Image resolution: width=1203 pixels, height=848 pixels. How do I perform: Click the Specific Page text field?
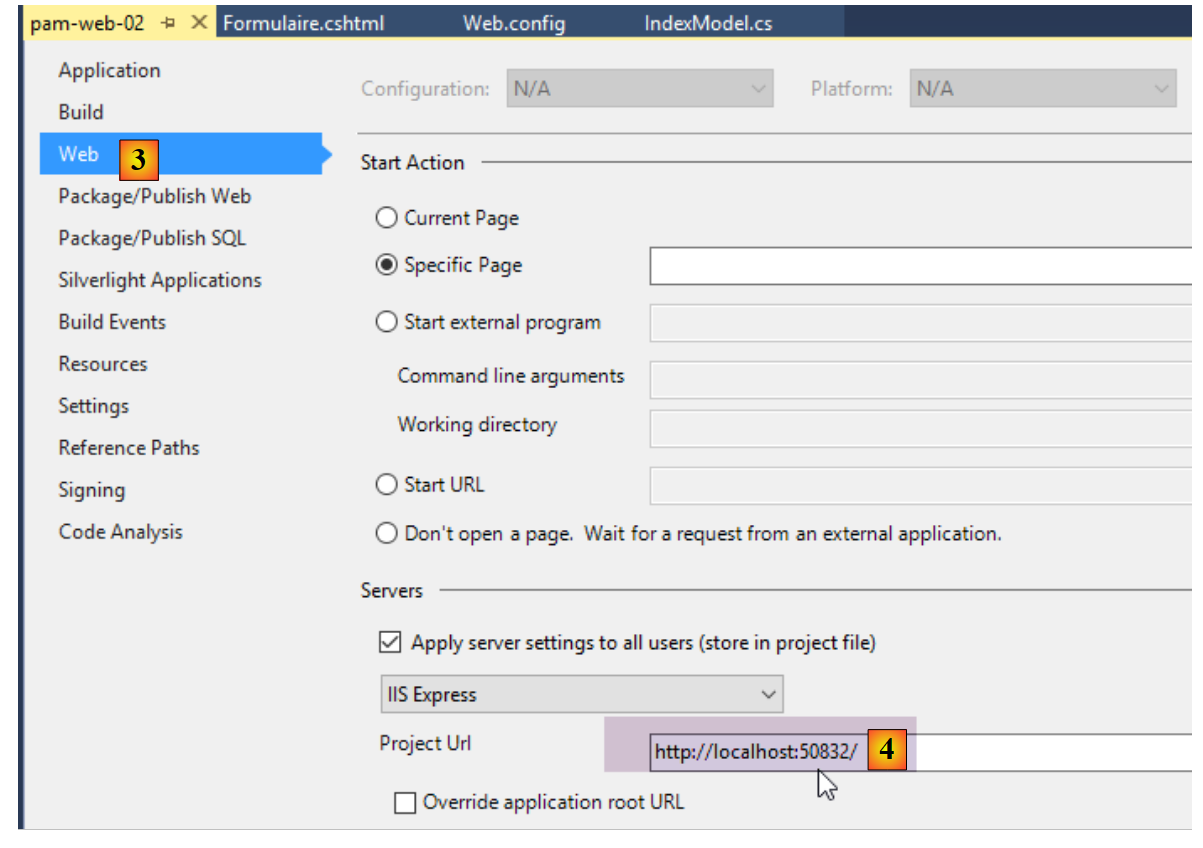pos(920,266)
